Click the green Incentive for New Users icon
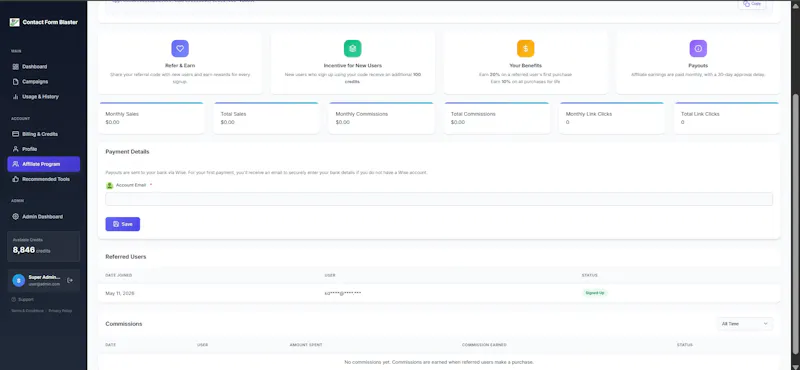This screenshot has width=800, height=370. coord(353,48)
